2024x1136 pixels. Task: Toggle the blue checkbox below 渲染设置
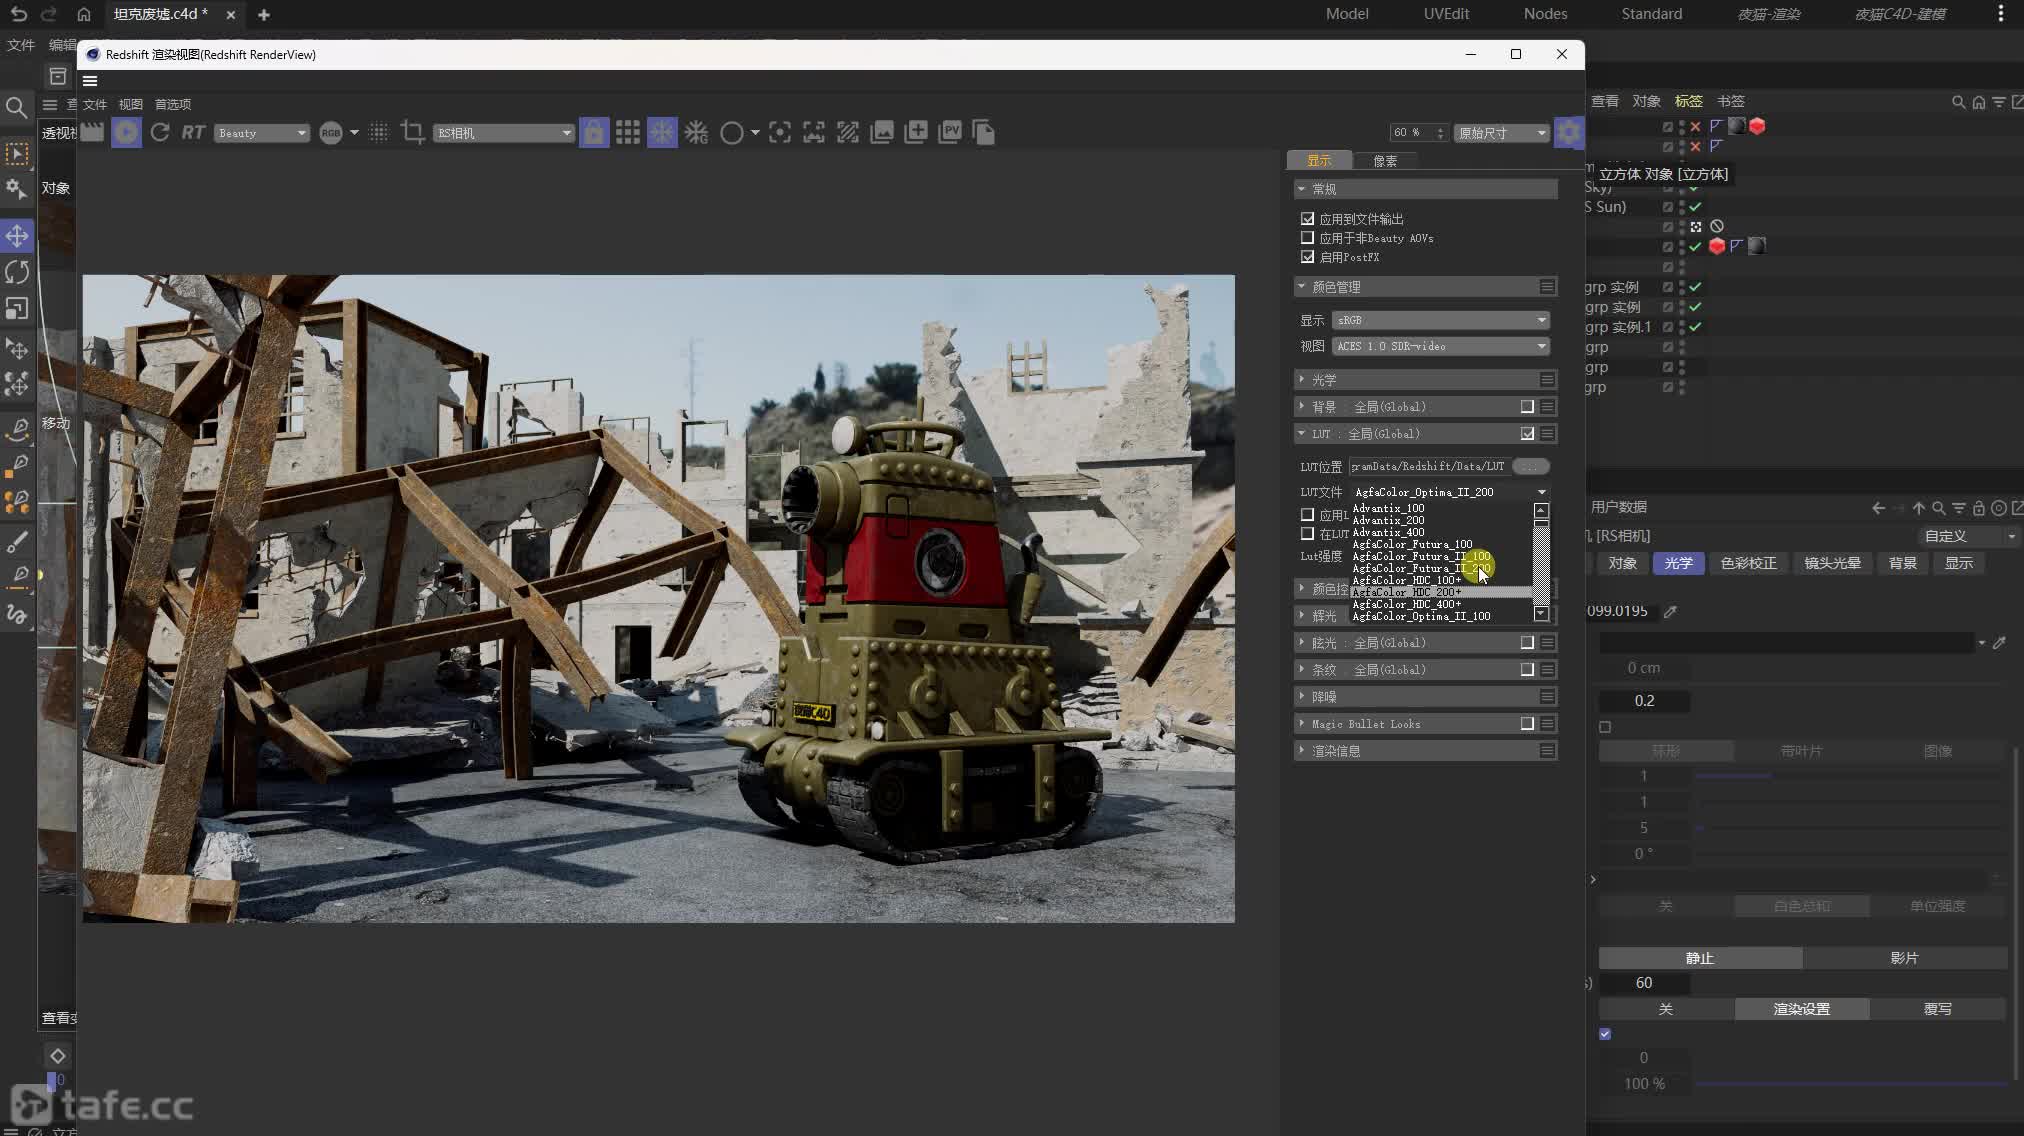(x=1605, y=1034)
